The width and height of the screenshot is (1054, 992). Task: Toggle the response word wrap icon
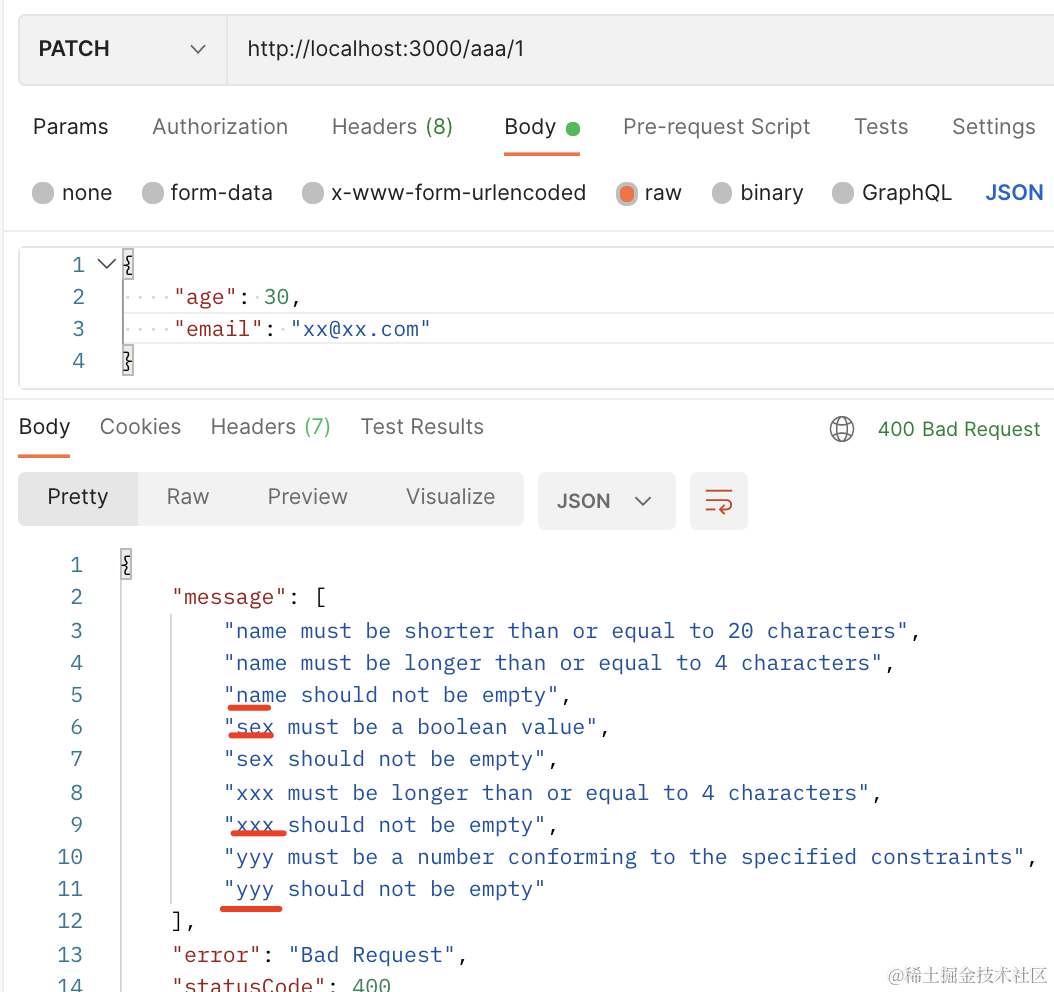[x=718, y=501]
